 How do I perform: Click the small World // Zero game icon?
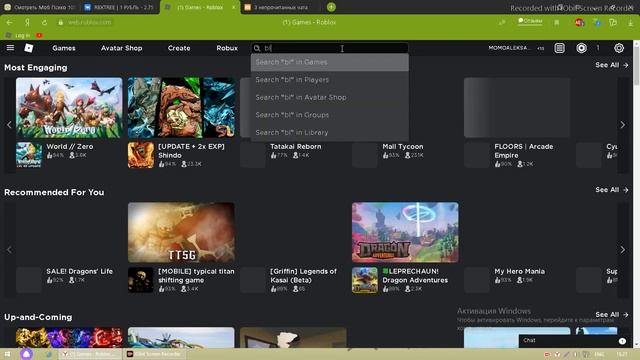pyautogui.click(x=29, y=155)
